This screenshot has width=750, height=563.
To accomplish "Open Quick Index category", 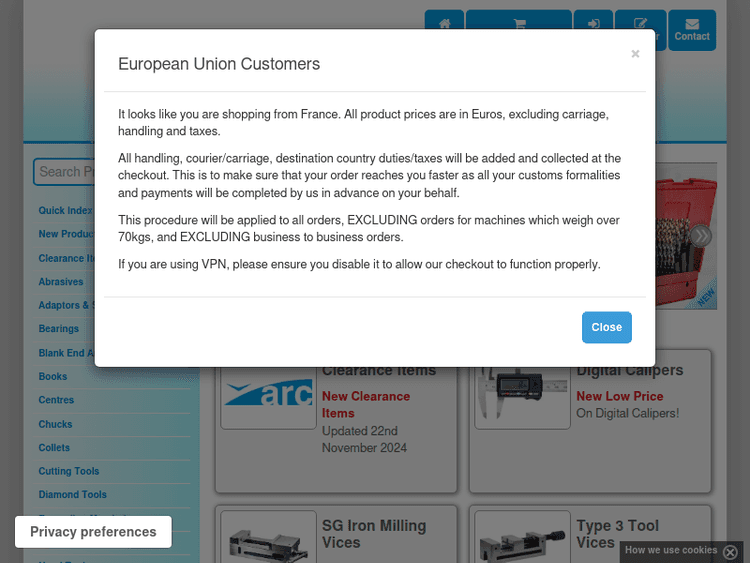I will (66, 210).
